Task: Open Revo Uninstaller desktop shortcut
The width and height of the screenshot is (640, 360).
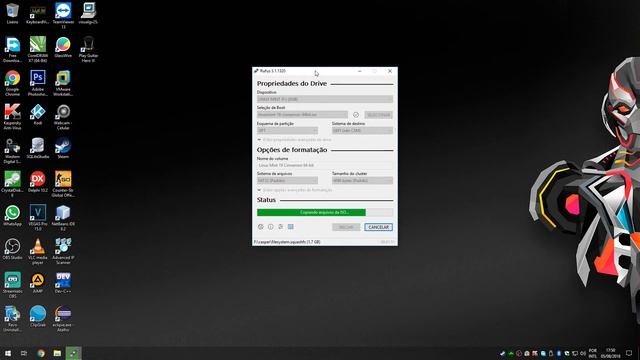Action: (x=12, y=319)
